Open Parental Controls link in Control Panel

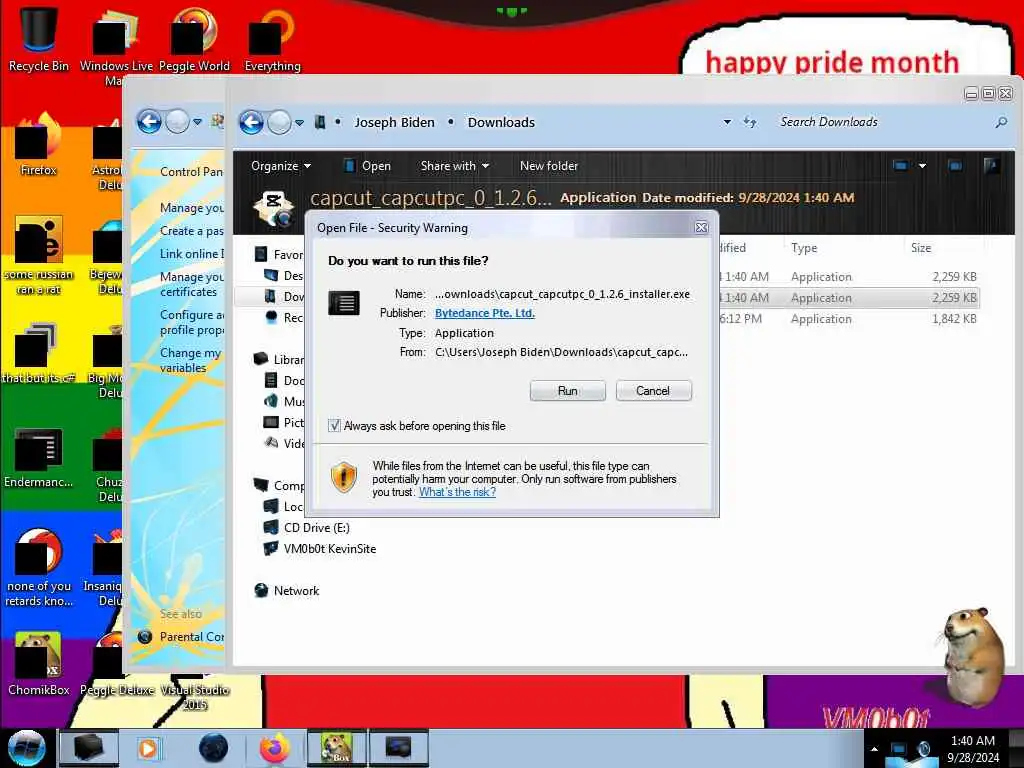click(x=191, y=637)
